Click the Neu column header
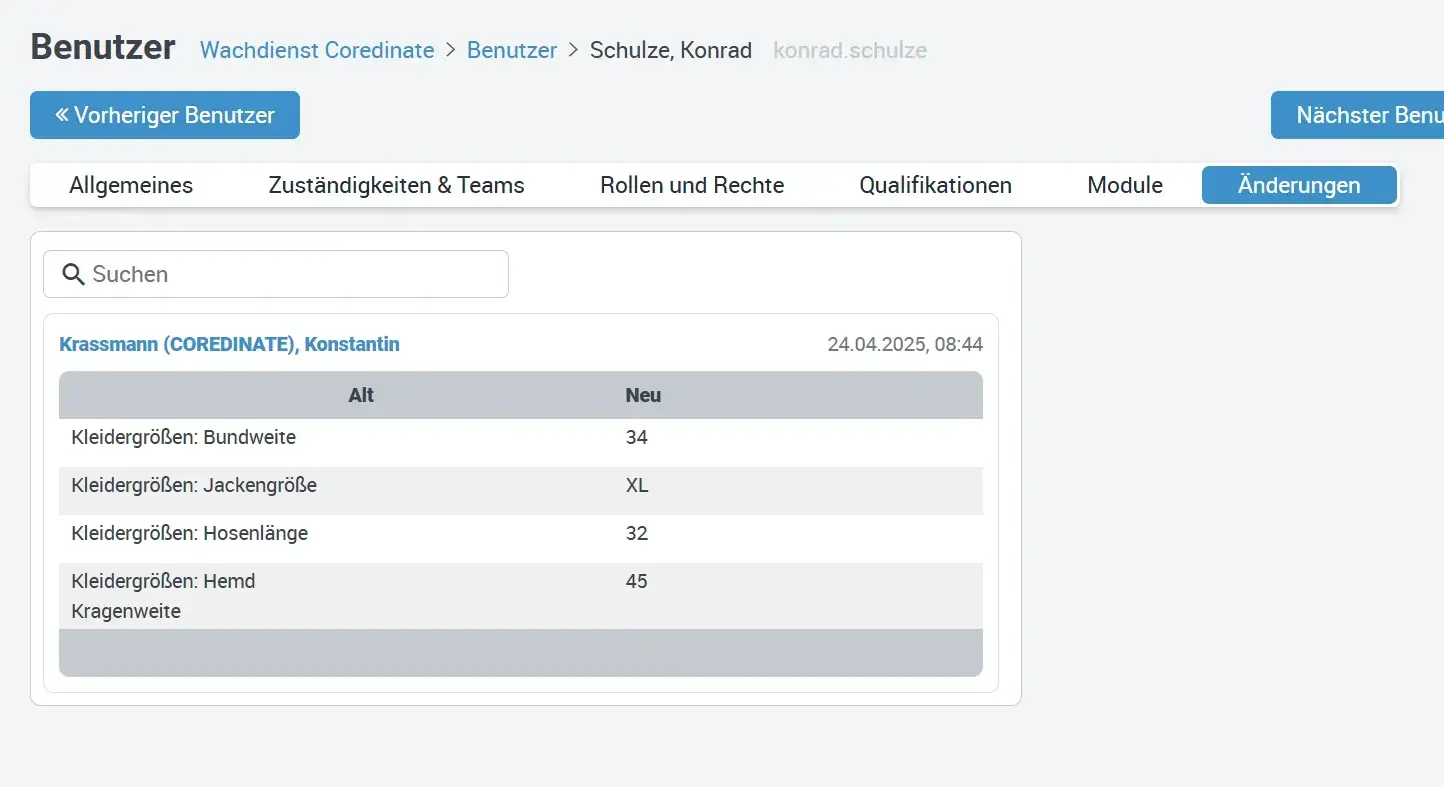 [643, 395]
